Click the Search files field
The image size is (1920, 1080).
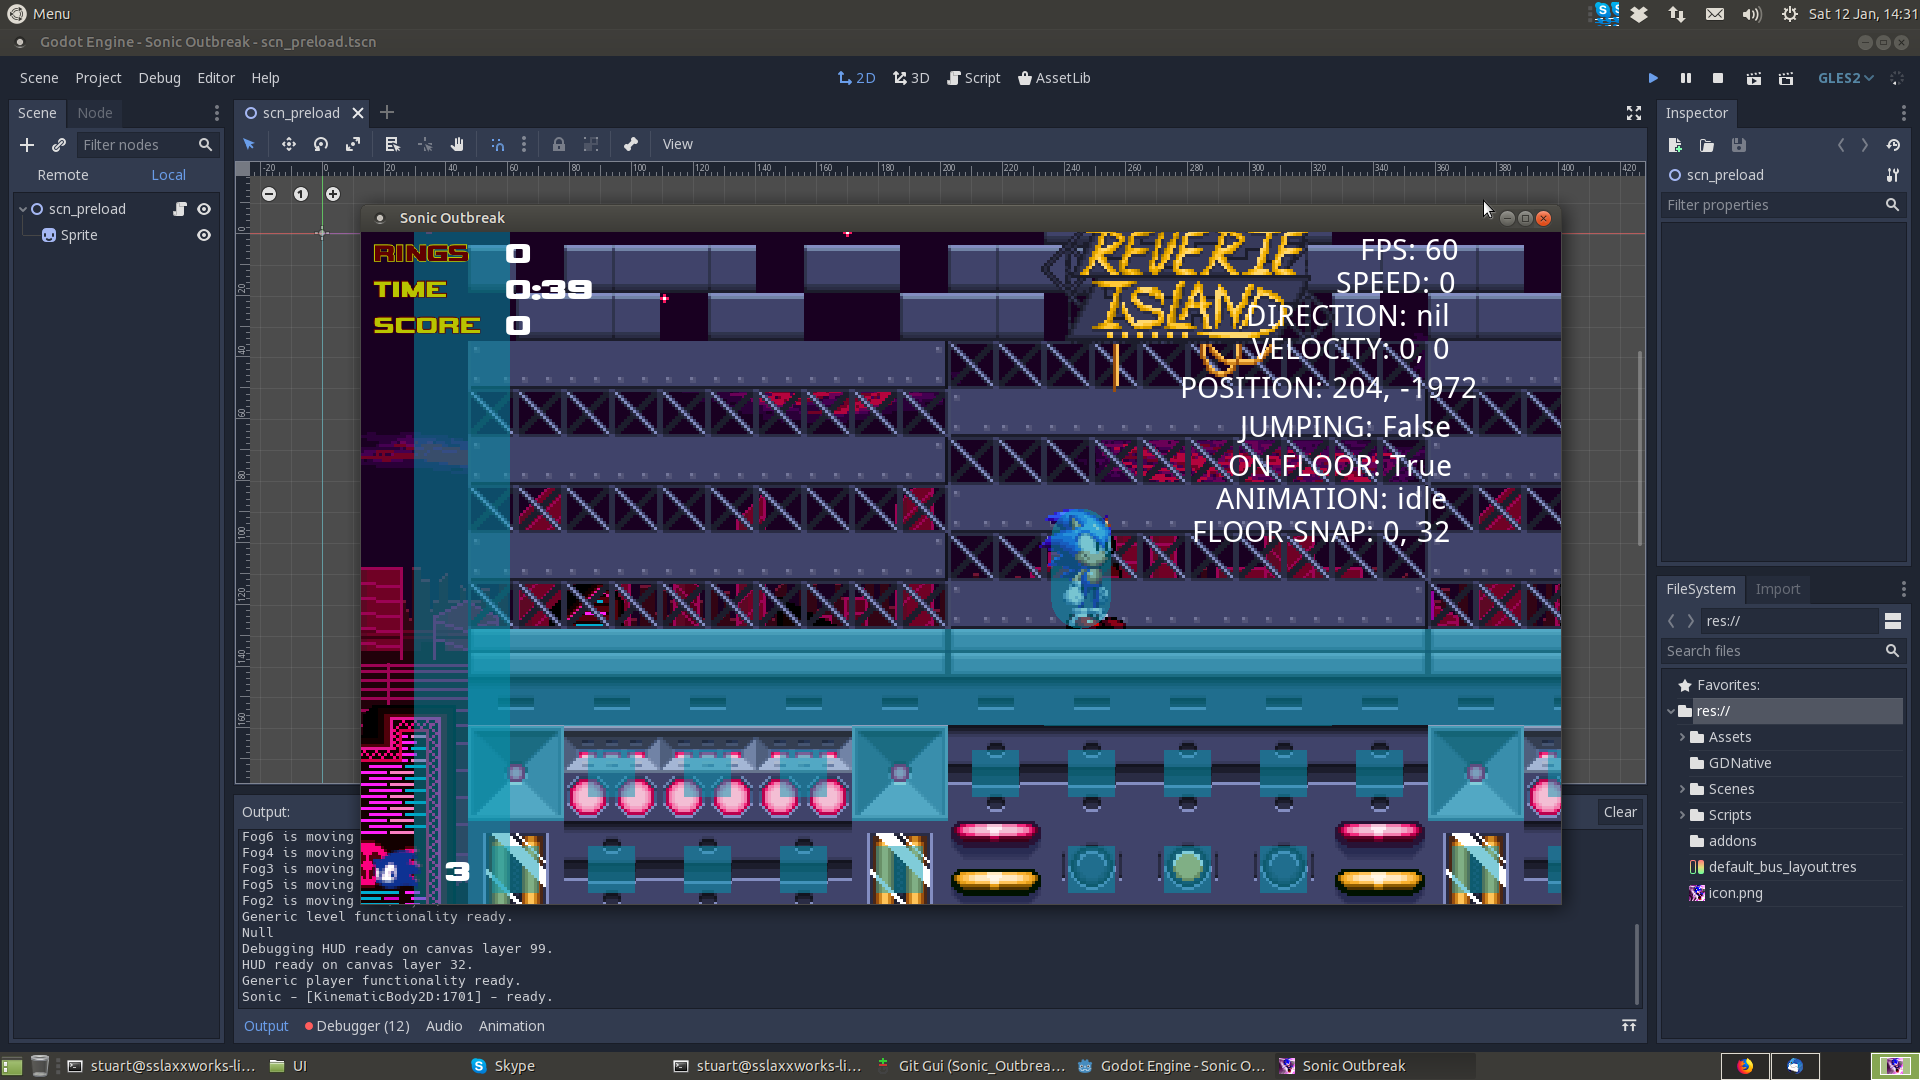1783,651
